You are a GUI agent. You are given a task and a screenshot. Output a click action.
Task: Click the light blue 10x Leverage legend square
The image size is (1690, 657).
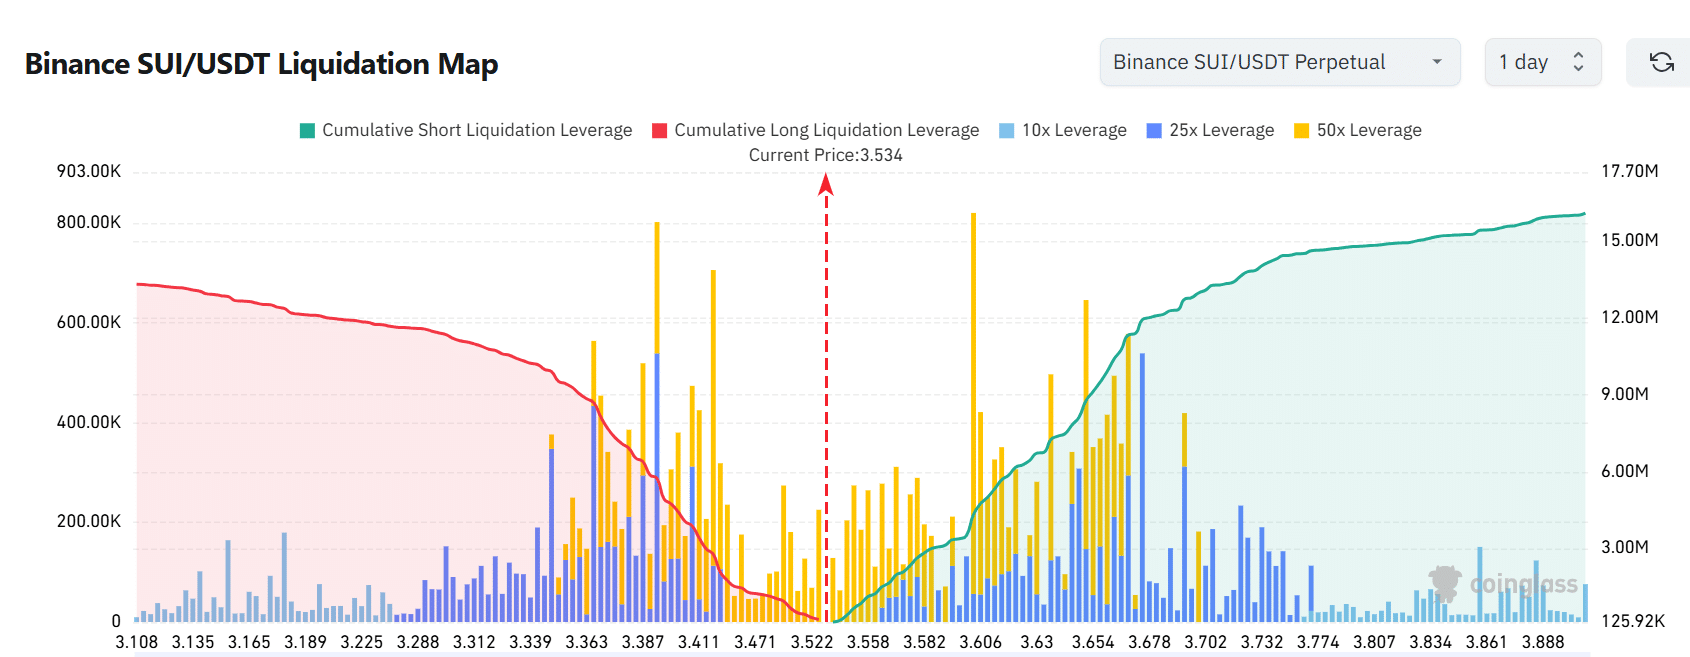[1007, 131]
